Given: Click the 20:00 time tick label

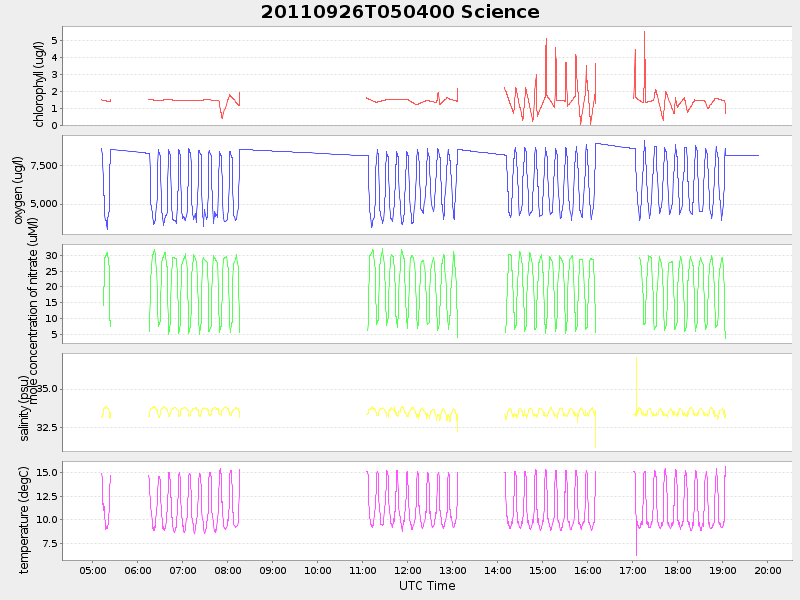Looking at the screenshot, I should tap(767, 570).
